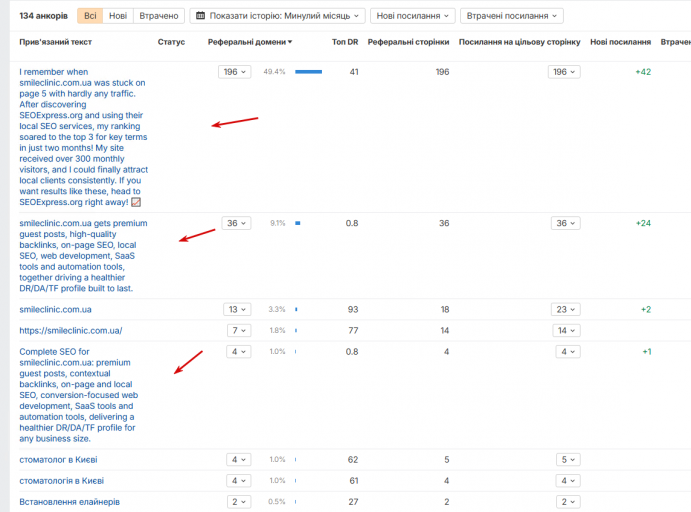Screen dimensions: 691x512
Task: Expand referring domains dropdown for стоматологія в Києві
Action: tap(239, 481)
